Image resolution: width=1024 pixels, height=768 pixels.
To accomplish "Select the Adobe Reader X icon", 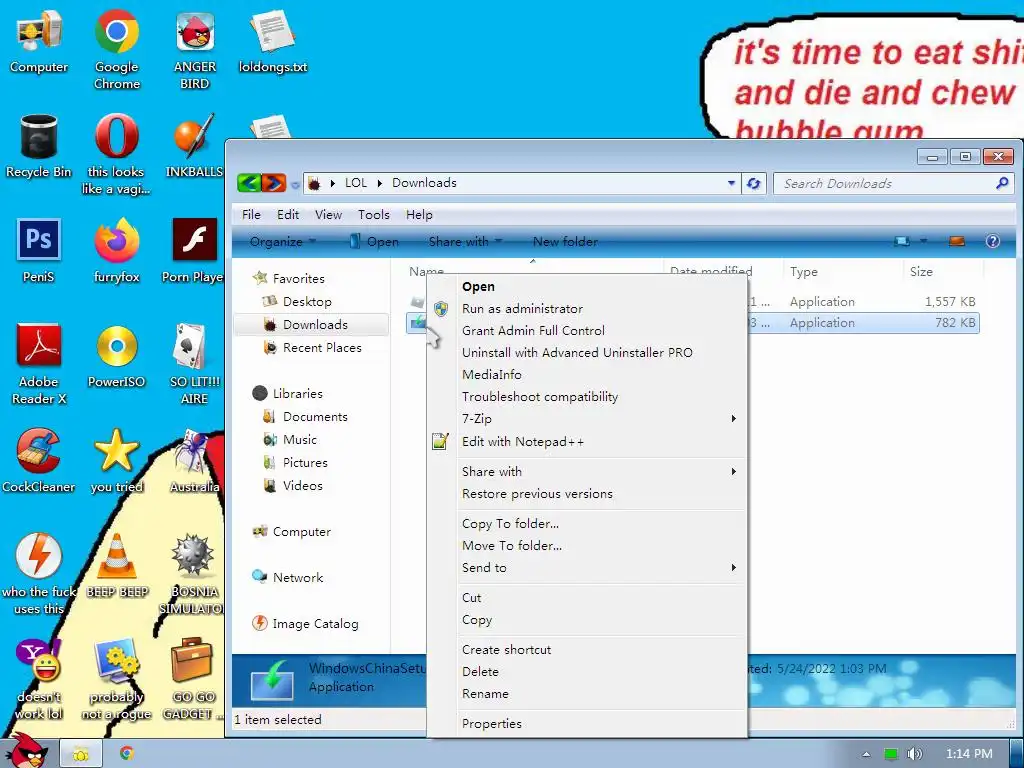I will coord(39,364).
